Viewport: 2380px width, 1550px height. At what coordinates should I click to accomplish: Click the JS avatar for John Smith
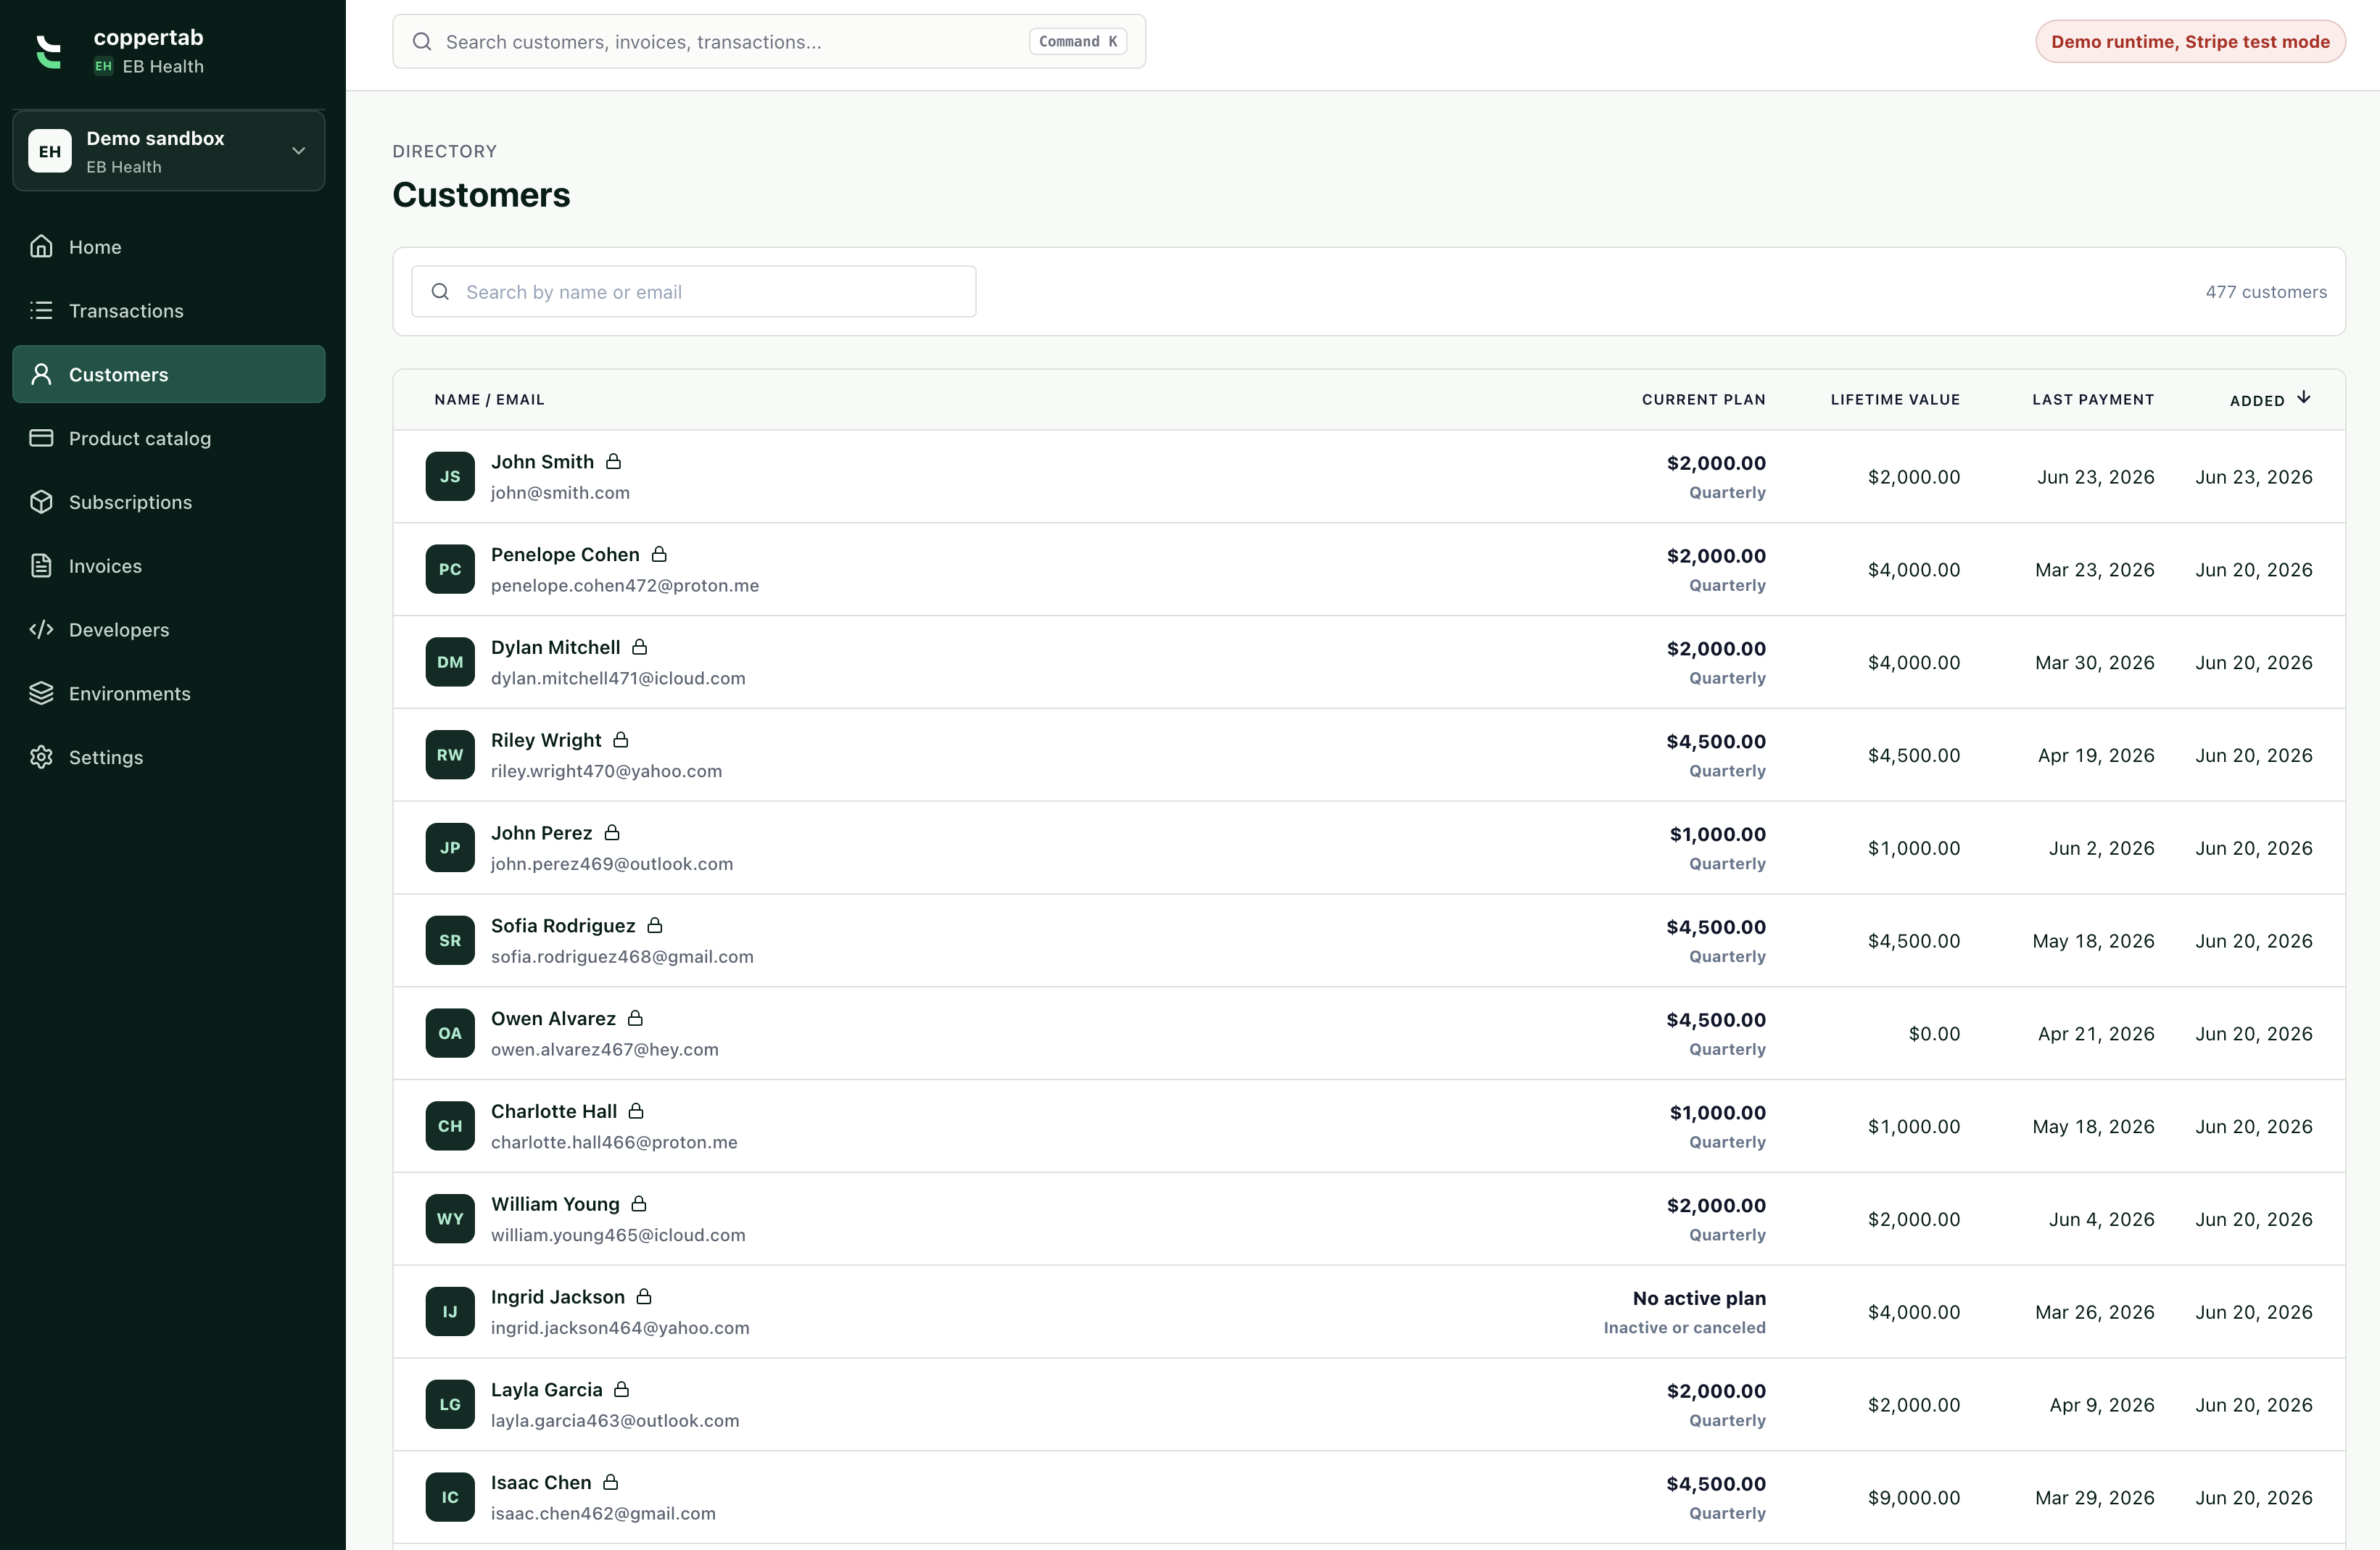450,476
